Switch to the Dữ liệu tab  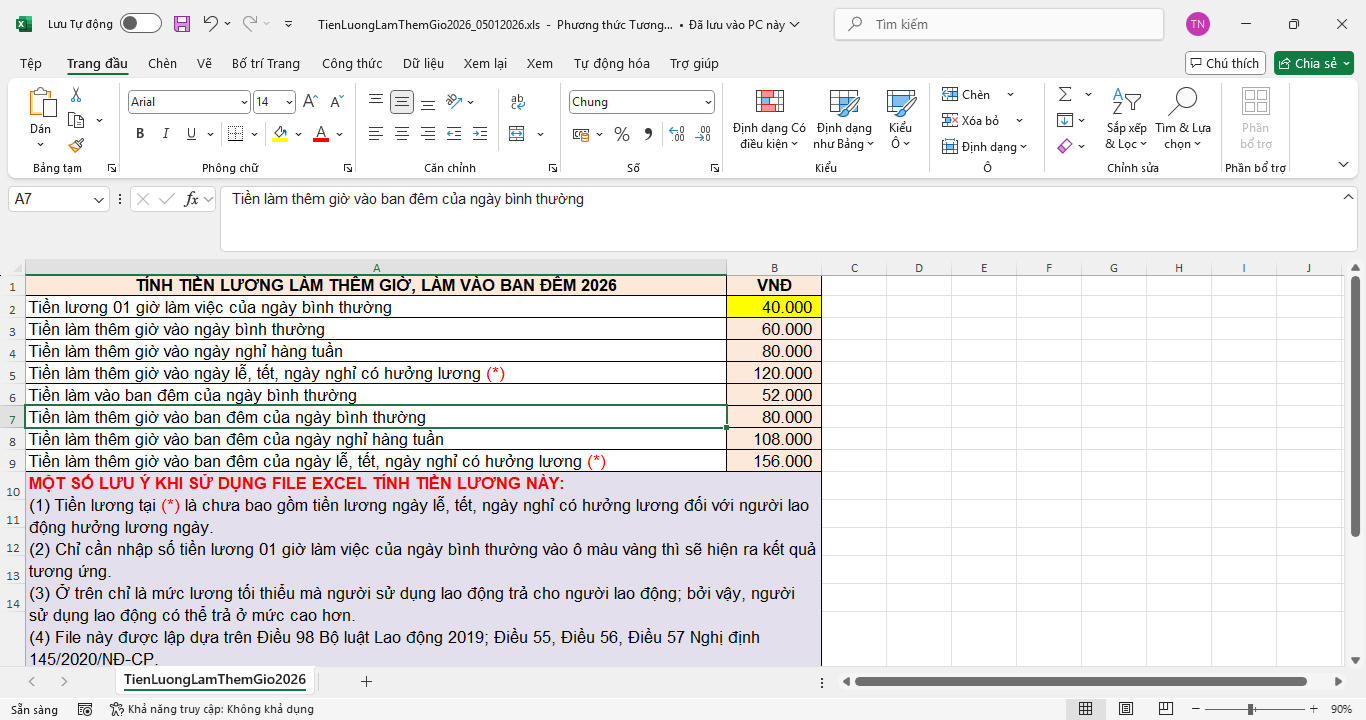point(423,64)
